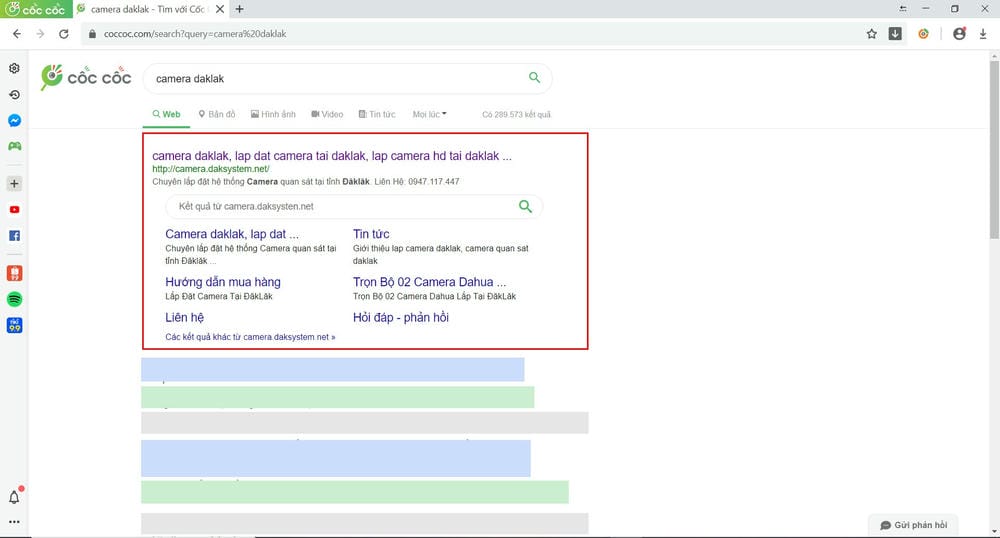Click the 'Kết quả từ camera.daksysten.net' search field
Screen dimensions: 1000x538
pyautogui.click(x=340, y=206)
